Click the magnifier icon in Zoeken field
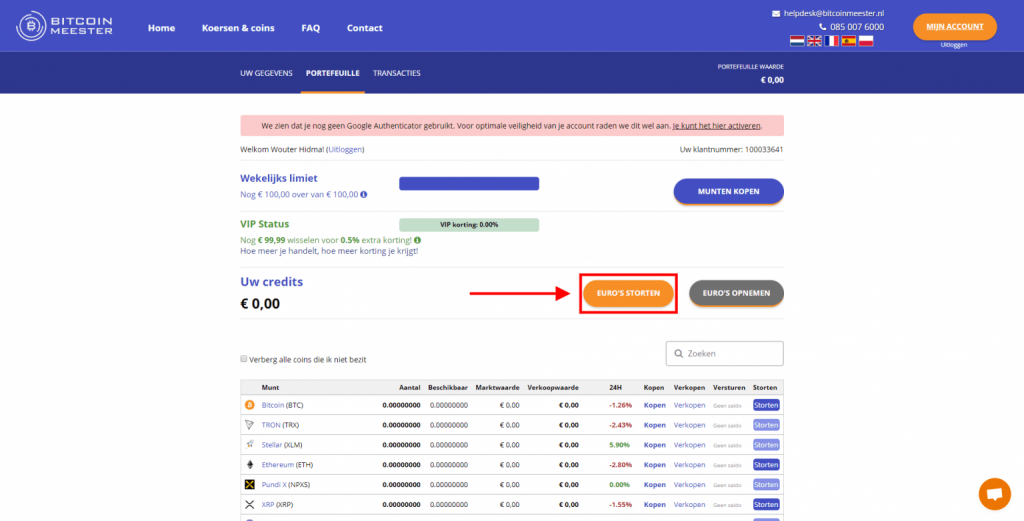Screen dimensions: 1024x521 (679, 354)
